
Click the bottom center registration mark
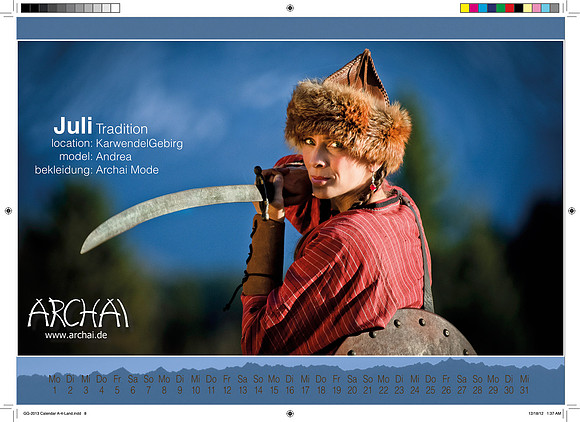(x=290, y=413)
